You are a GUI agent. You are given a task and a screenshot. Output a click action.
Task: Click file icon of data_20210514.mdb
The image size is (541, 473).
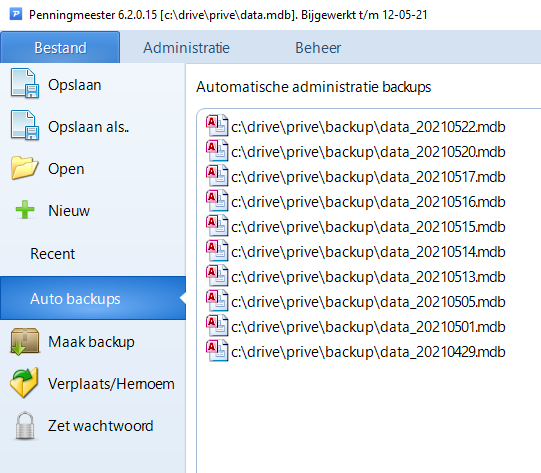click(217, 250)
